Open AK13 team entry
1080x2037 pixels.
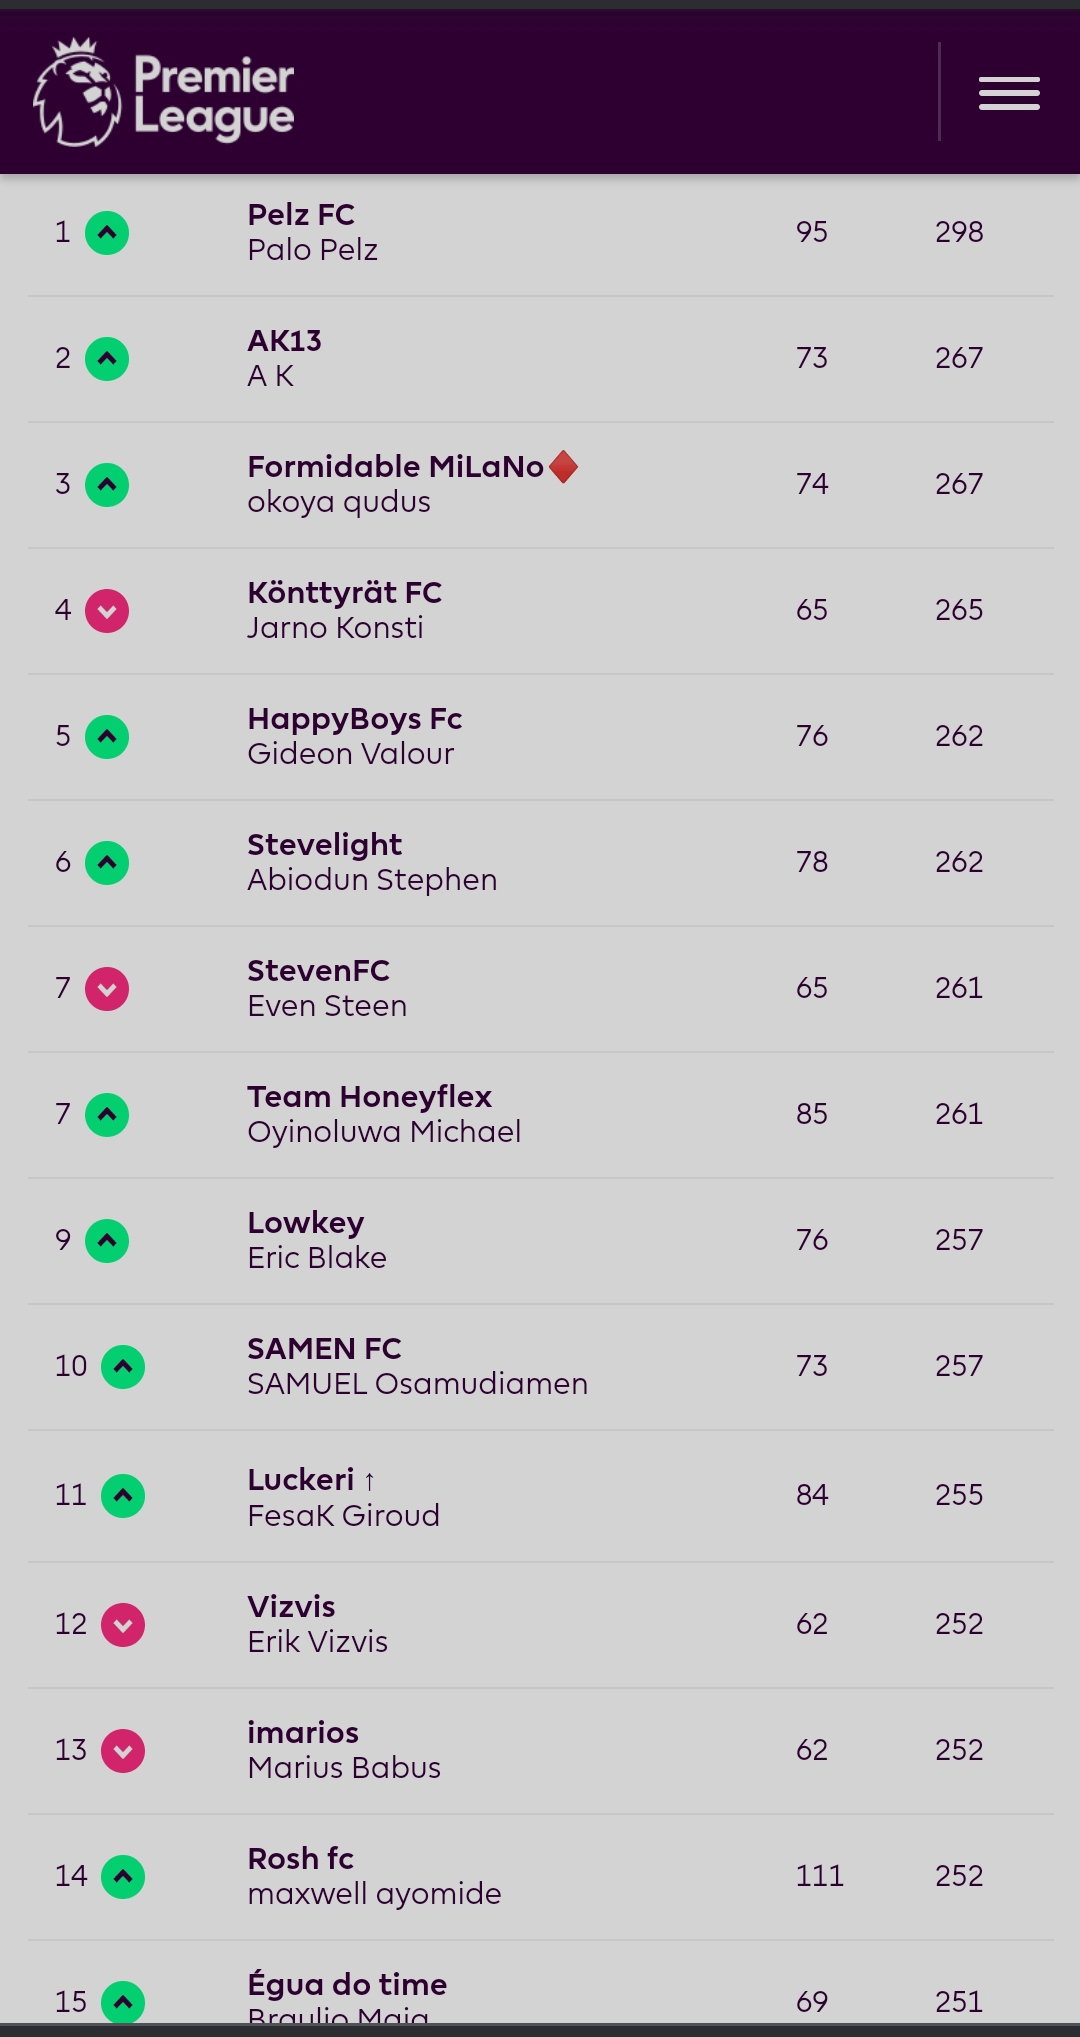click(285, 340)
